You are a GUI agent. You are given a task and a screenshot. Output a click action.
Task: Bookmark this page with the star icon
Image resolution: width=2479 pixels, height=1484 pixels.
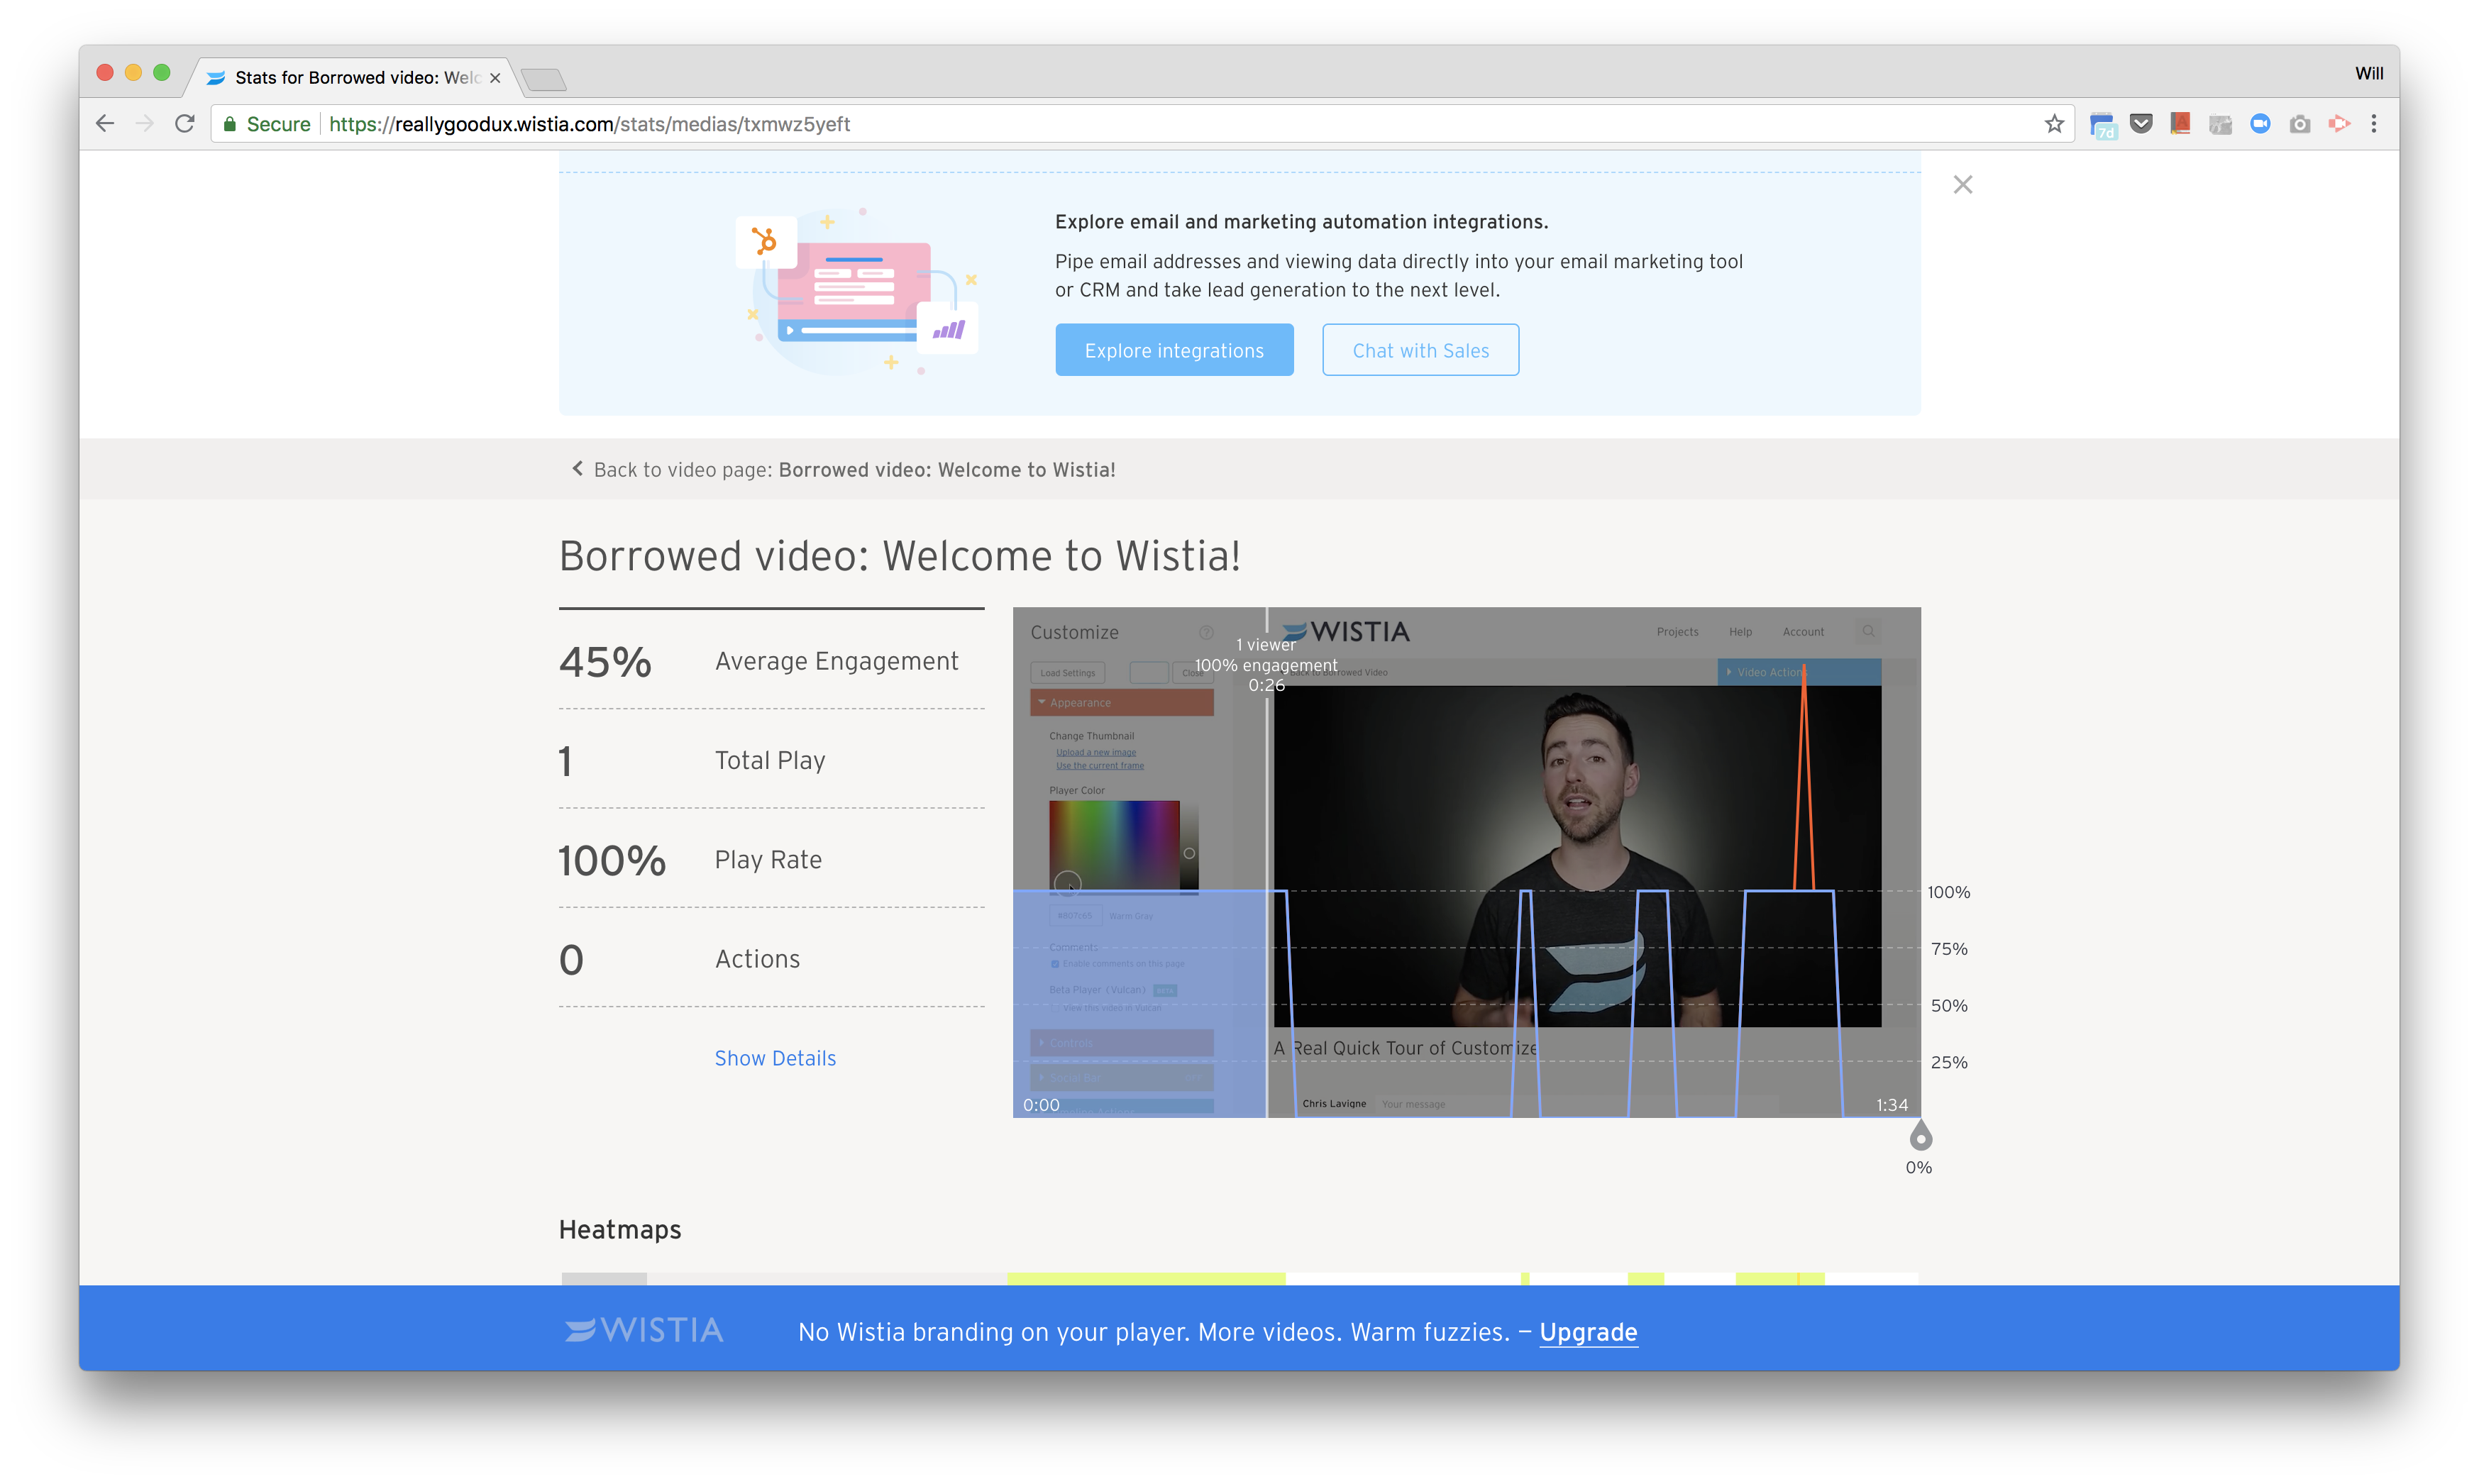tap(2054, 124)
